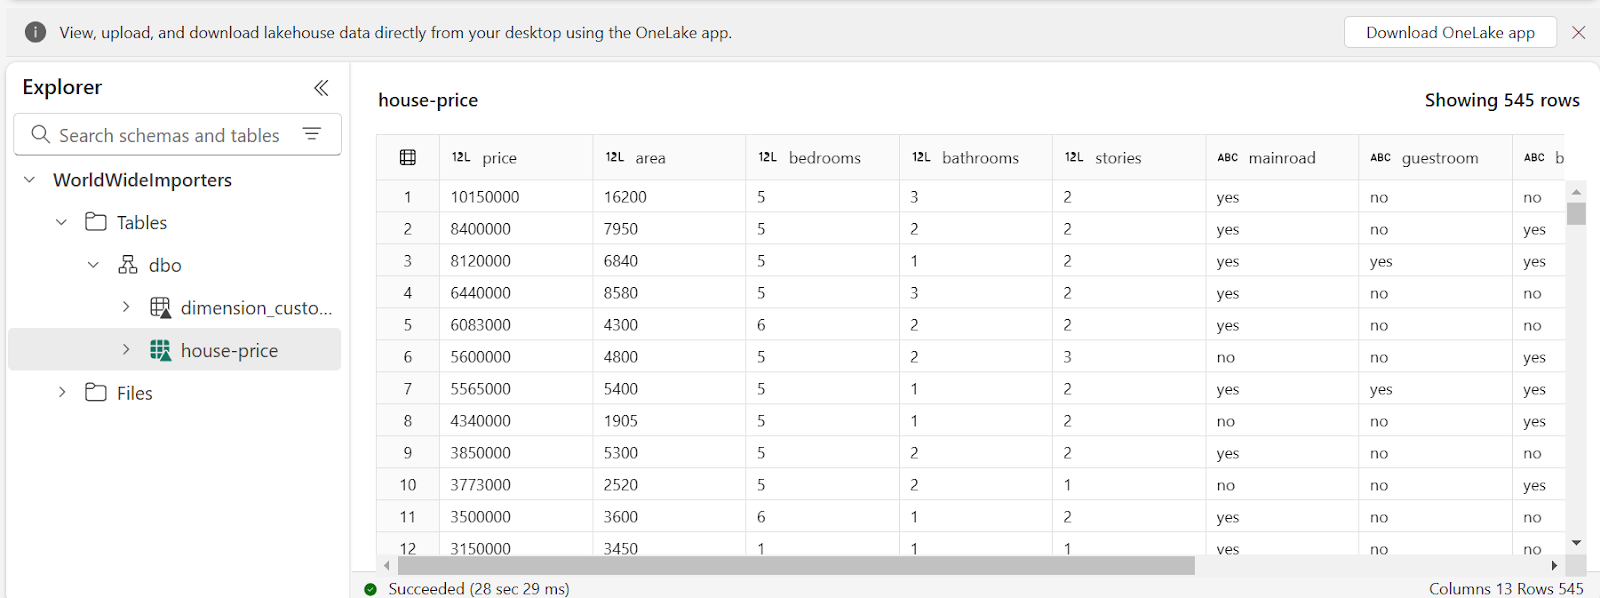The height and width of the screenshot is (598, 1600).
Task: Click the green Succeeded status icon
Action: tap(371, 589)
